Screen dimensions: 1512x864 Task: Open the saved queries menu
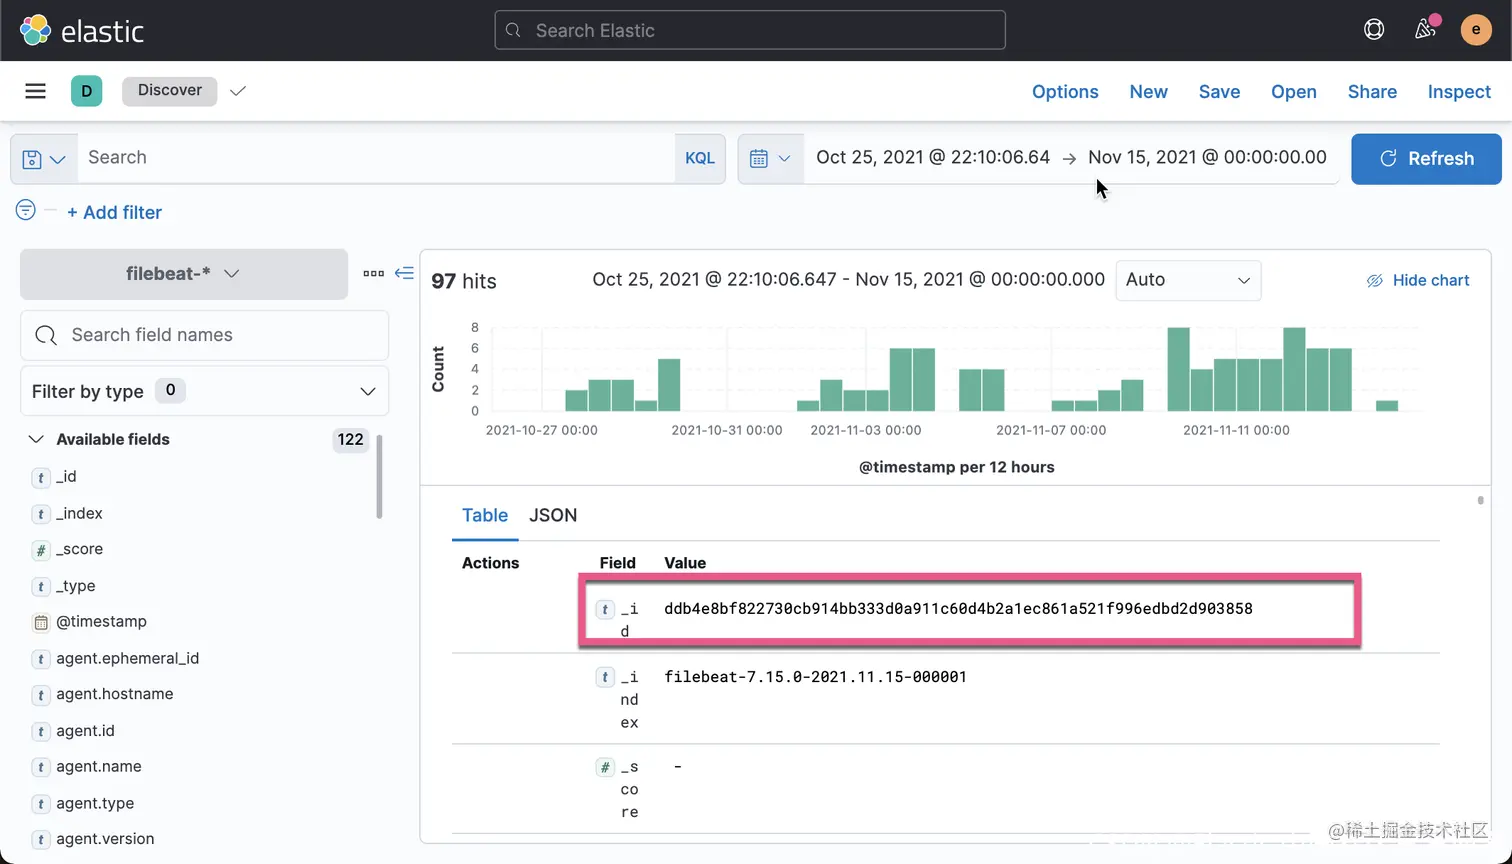point(44,159)
